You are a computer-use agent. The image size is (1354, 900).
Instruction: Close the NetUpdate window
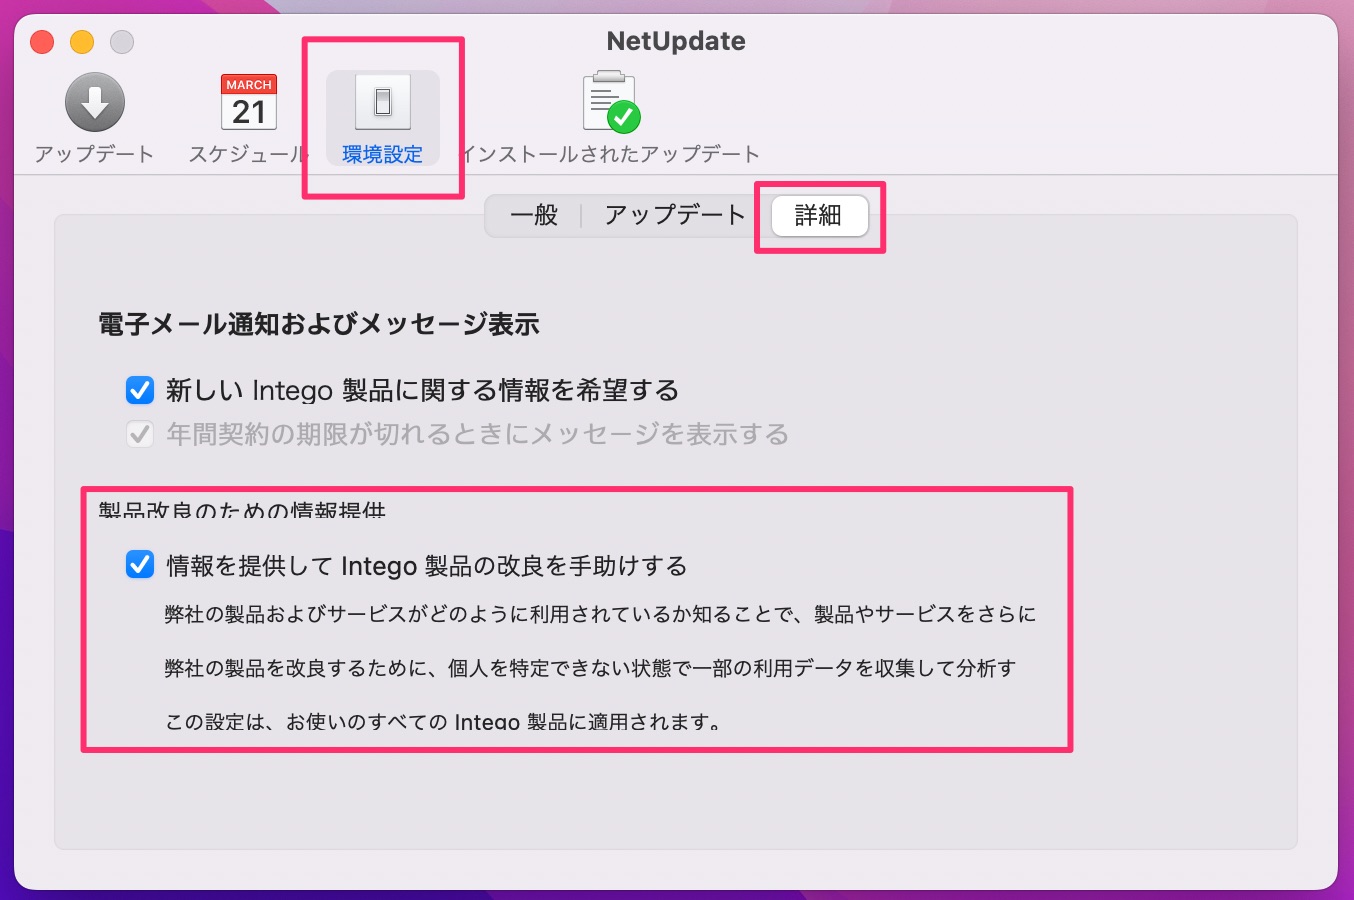pos(42,42)
